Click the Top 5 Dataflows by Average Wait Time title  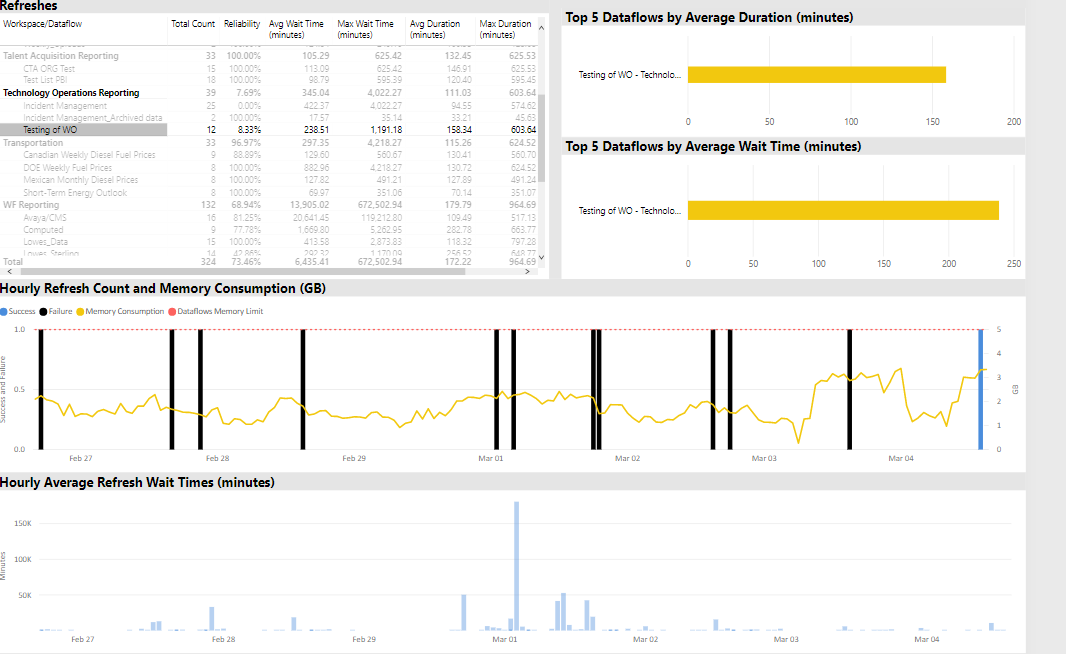click(713, 147)
